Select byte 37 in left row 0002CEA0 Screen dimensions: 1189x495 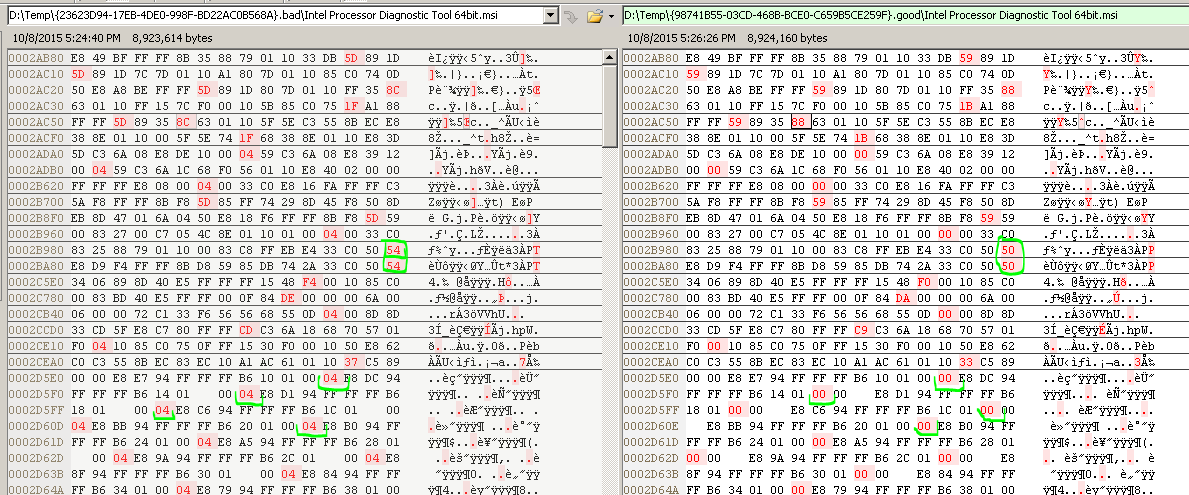(x=351, y=362)
